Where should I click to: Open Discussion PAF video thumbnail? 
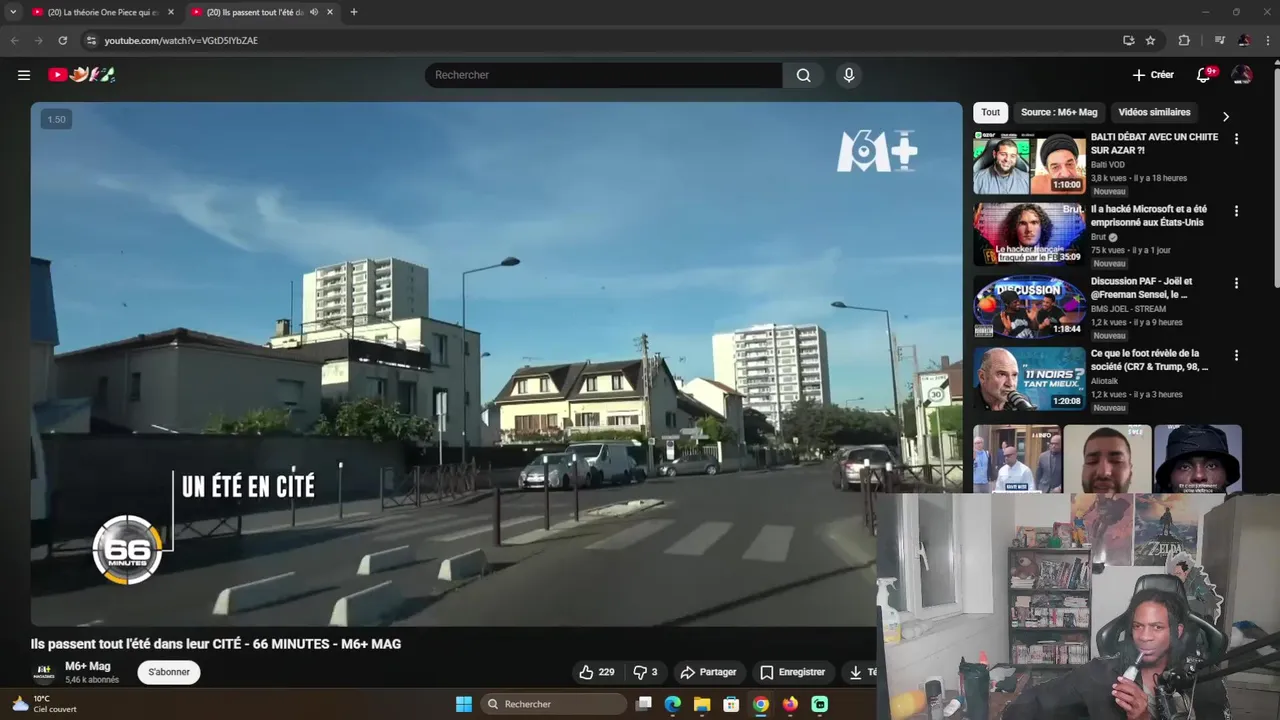[x=1029, y=307]
